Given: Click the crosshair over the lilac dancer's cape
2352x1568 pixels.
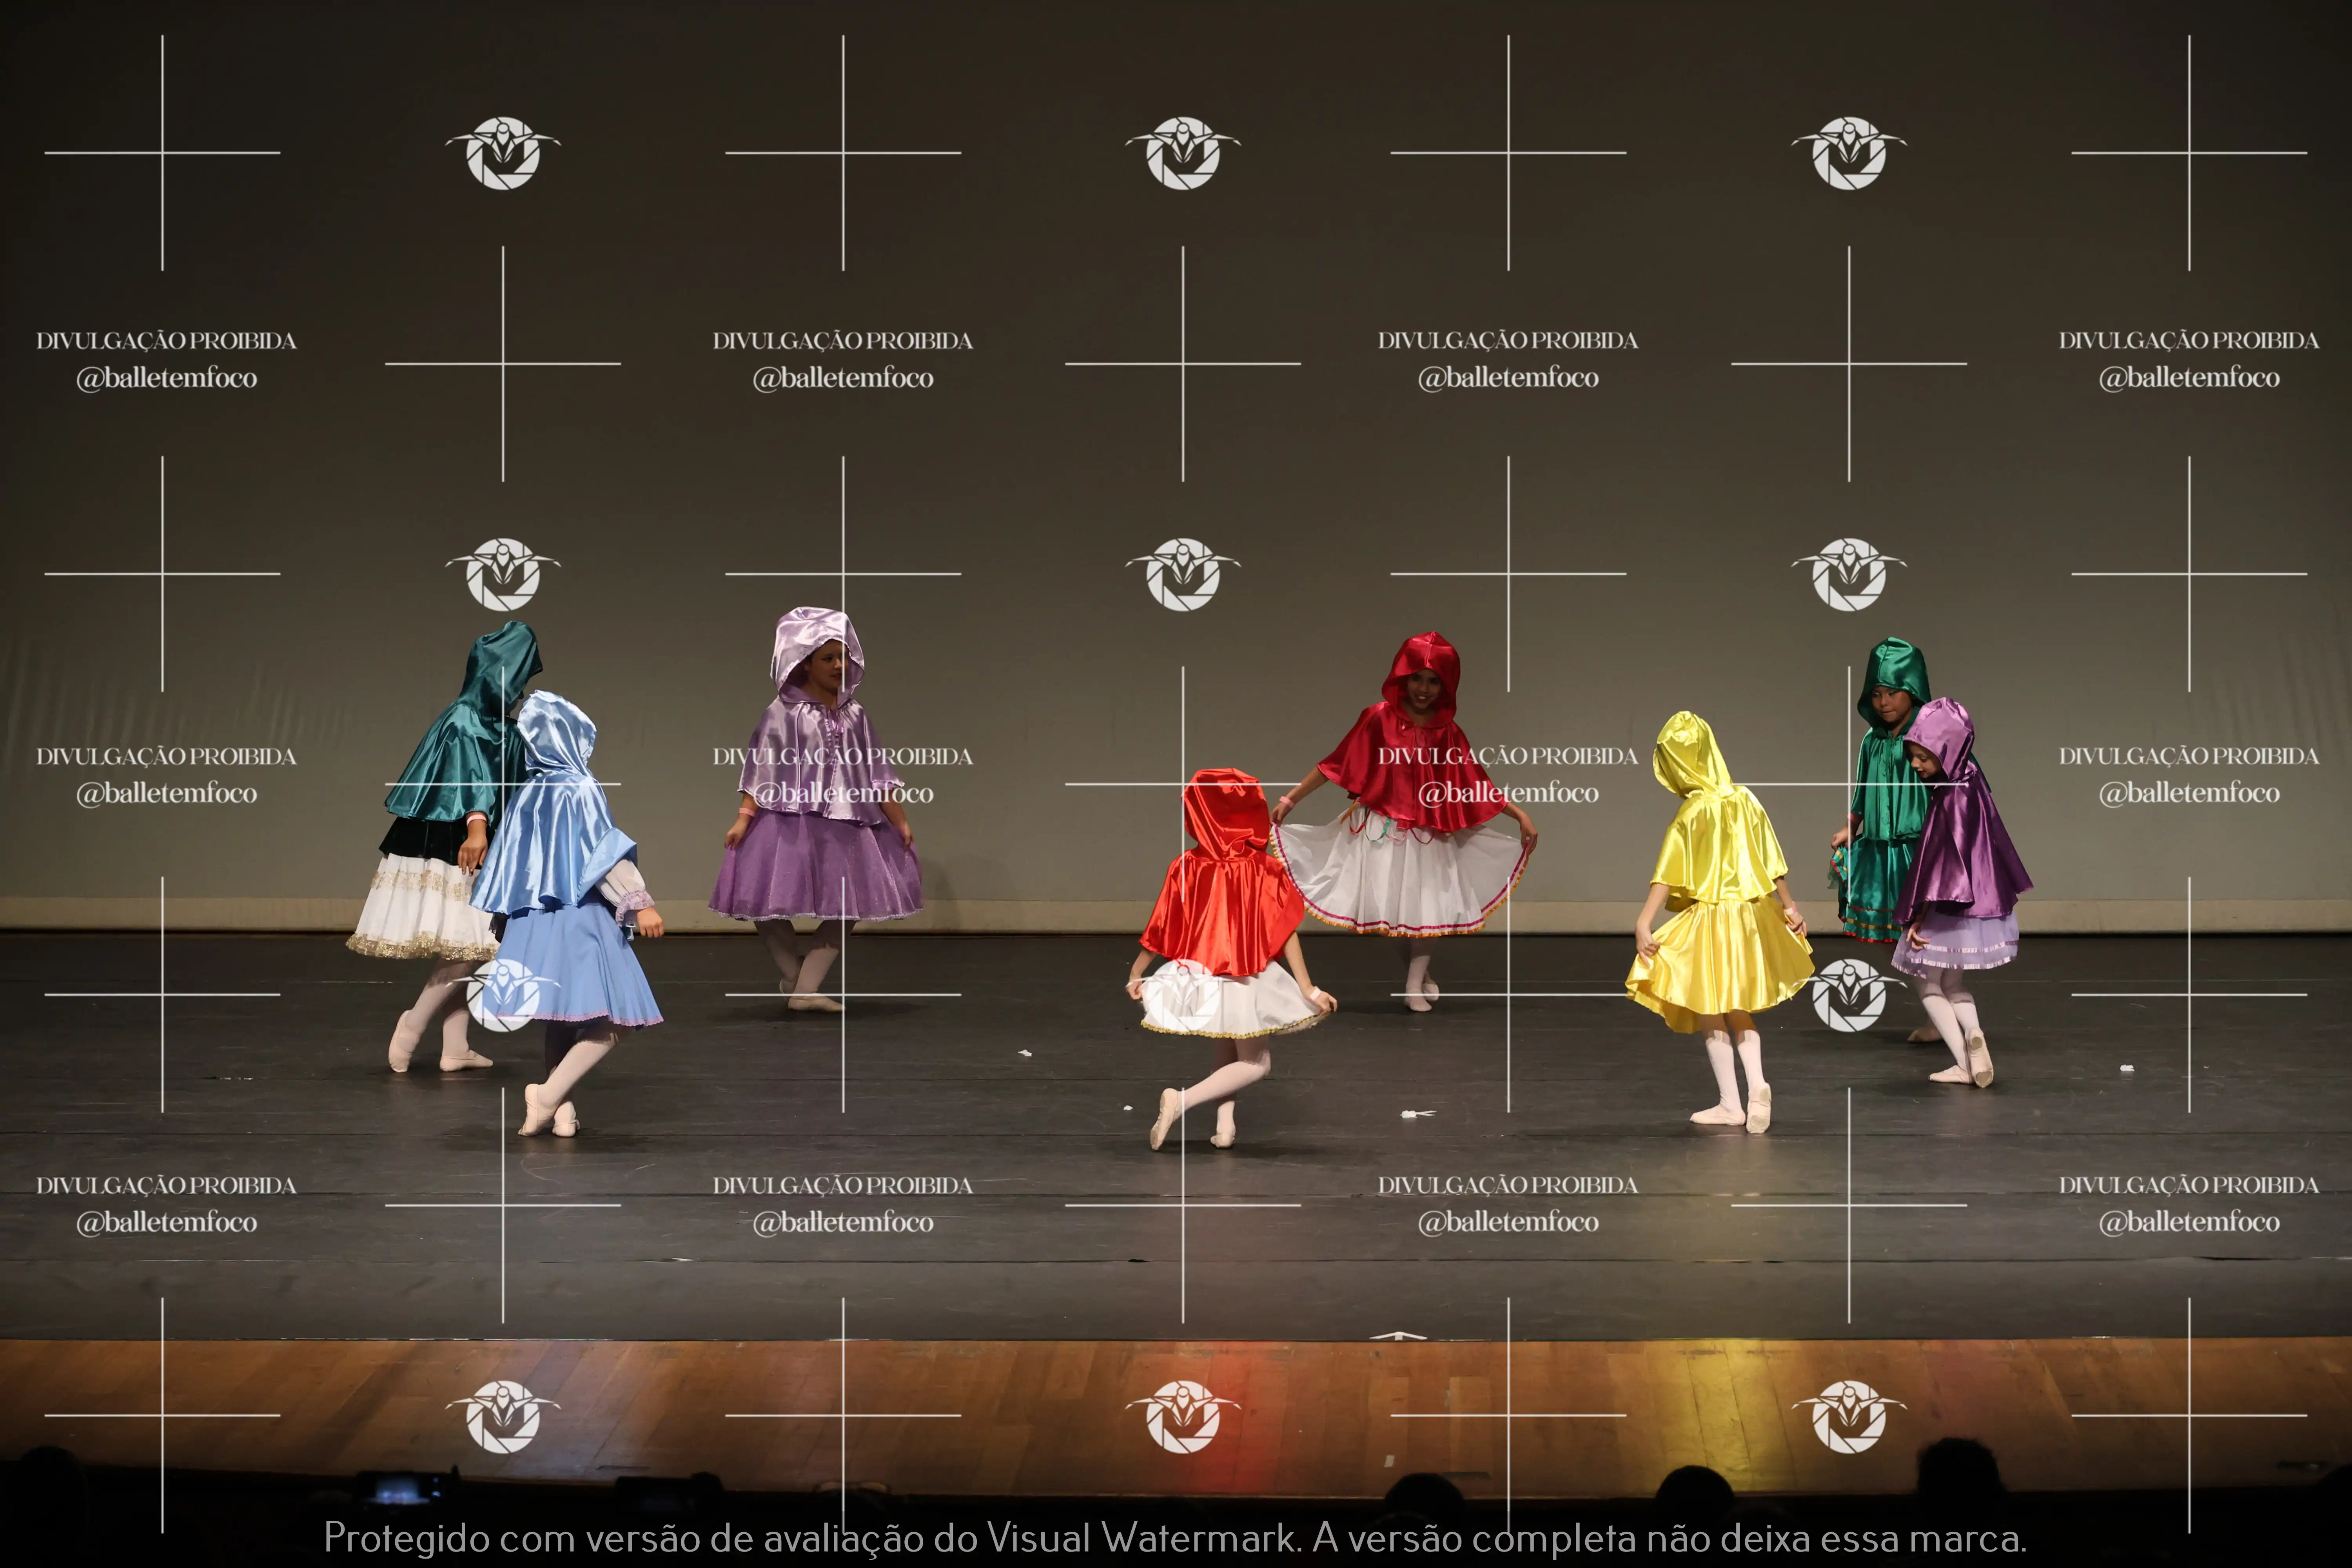Looking at the screenshot, I should click(x=843, y=574).
